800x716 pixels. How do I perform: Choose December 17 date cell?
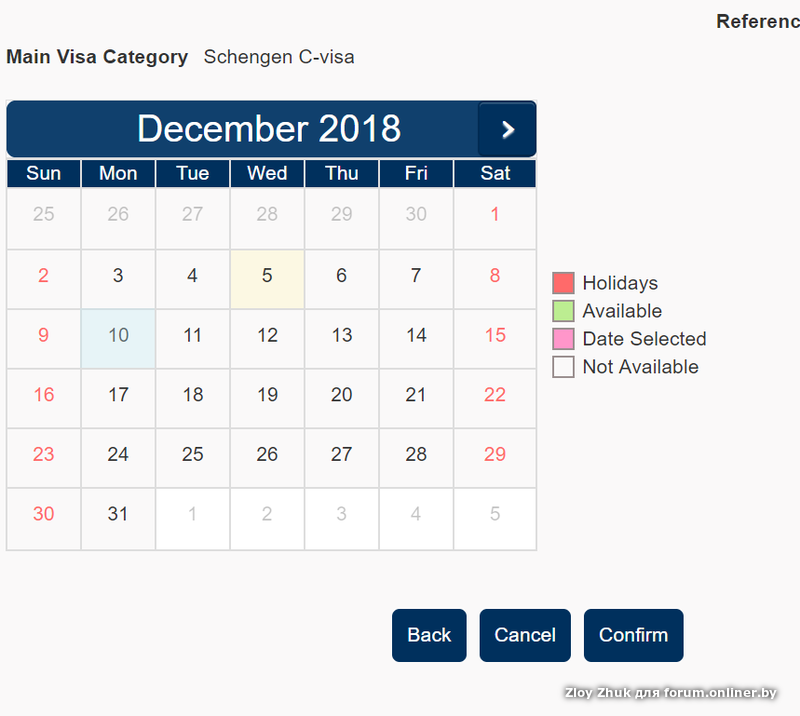coord(118,395)
